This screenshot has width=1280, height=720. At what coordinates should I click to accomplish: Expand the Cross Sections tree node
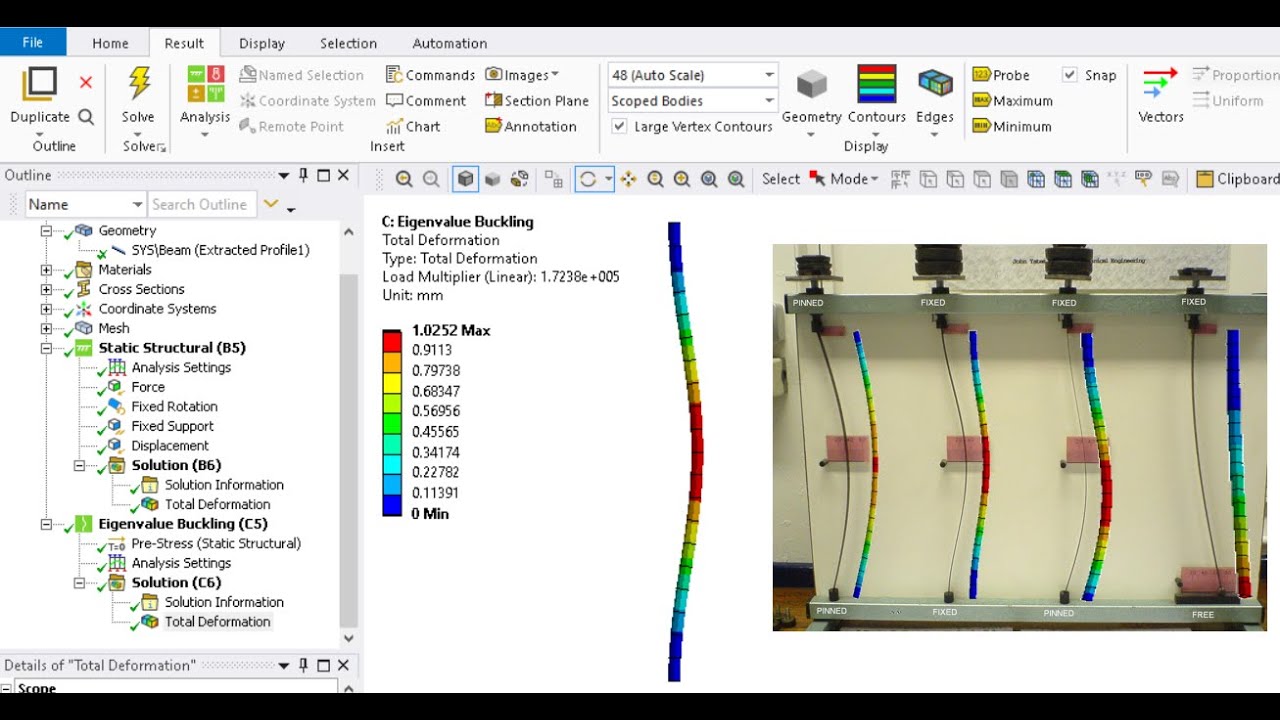tap(46, 289)
